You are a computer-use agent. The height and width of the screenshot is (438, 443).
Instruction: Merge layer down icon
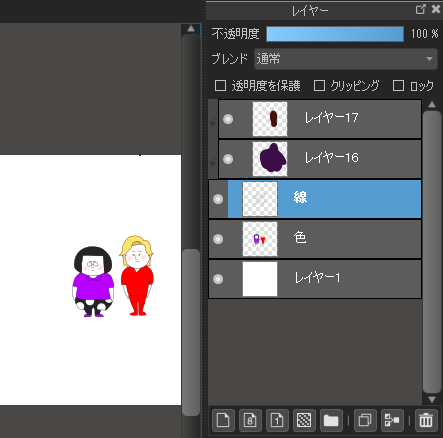pos(392,420)
